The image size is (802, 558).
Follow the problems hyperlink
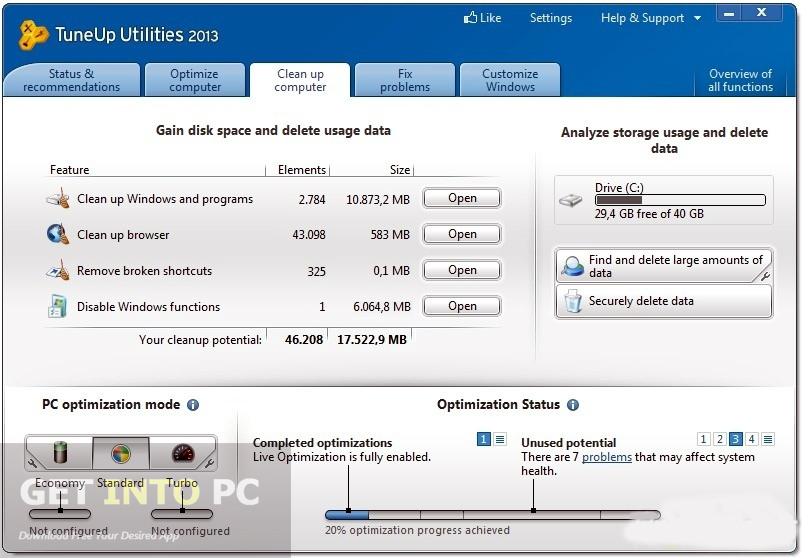pyautogui.click(x=607, y=457)
